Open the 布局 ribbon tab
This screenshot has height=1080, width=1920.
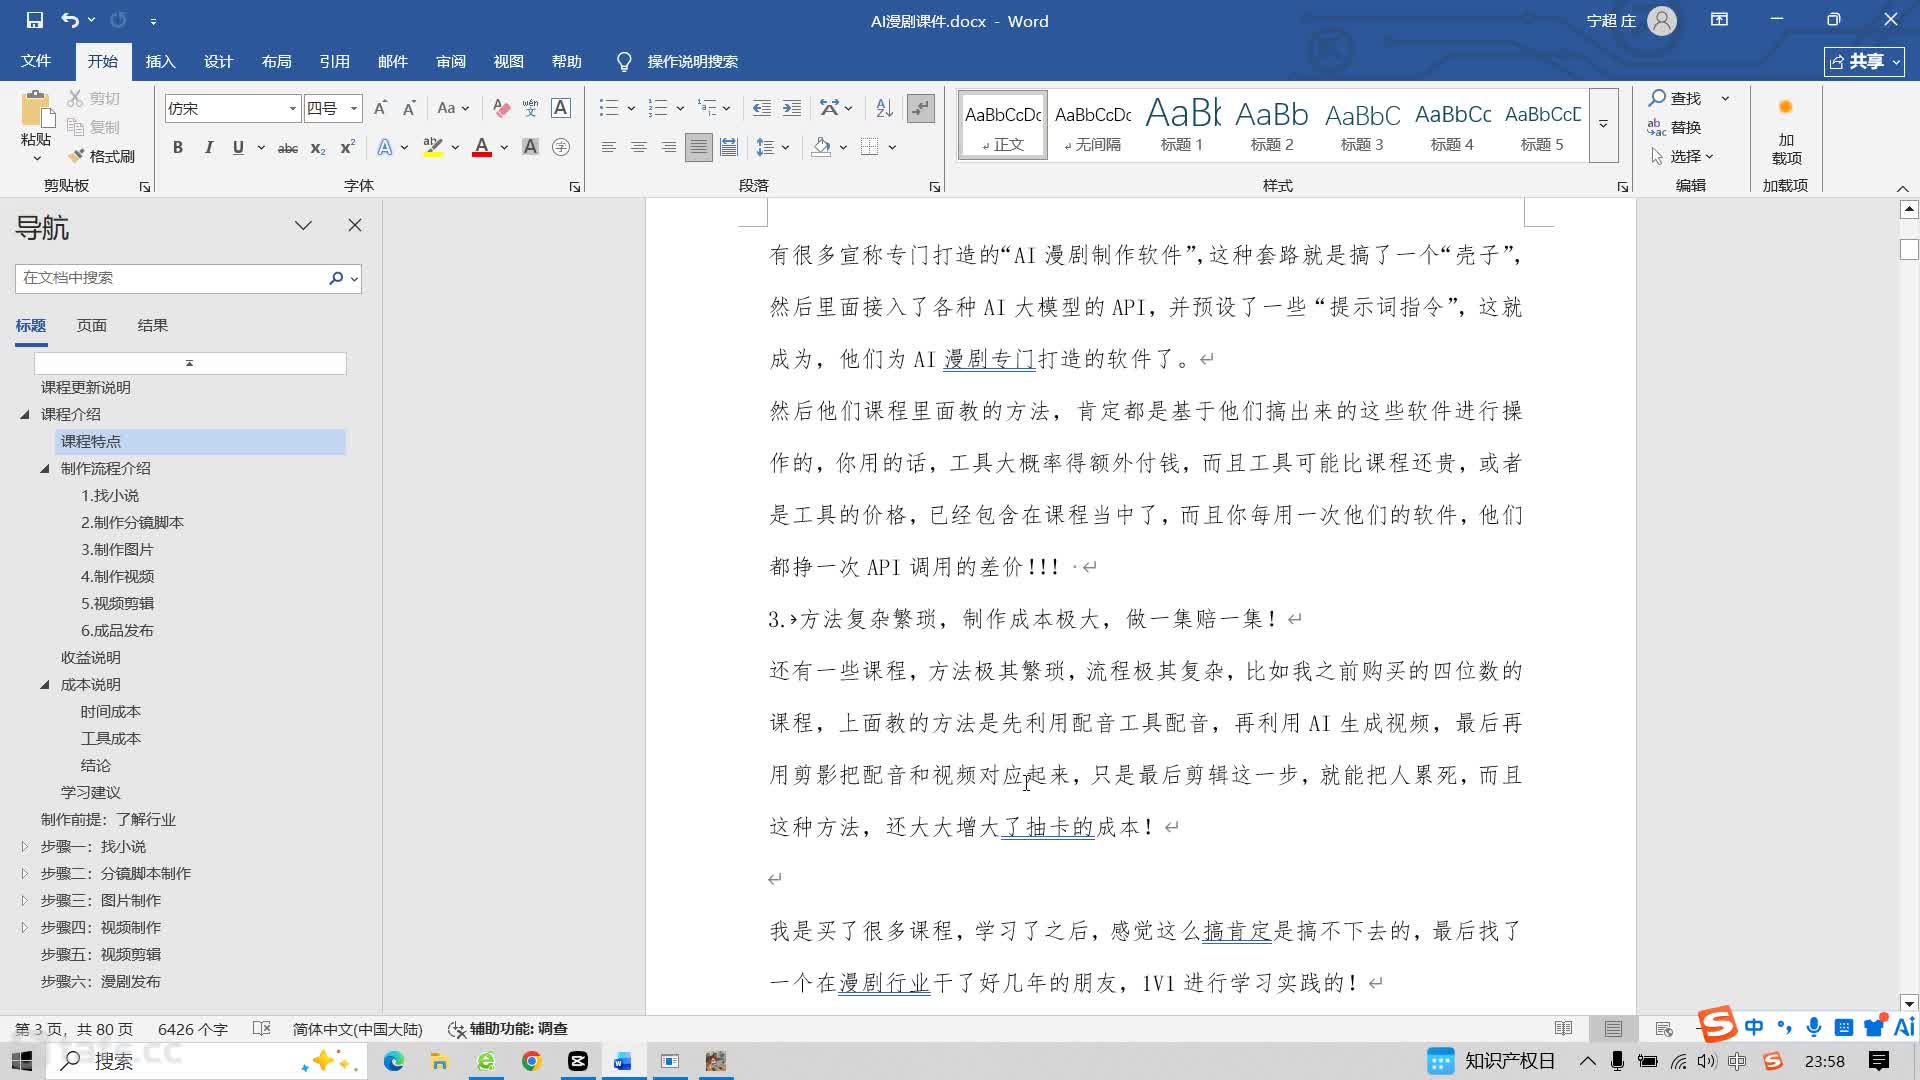(276, 61)
